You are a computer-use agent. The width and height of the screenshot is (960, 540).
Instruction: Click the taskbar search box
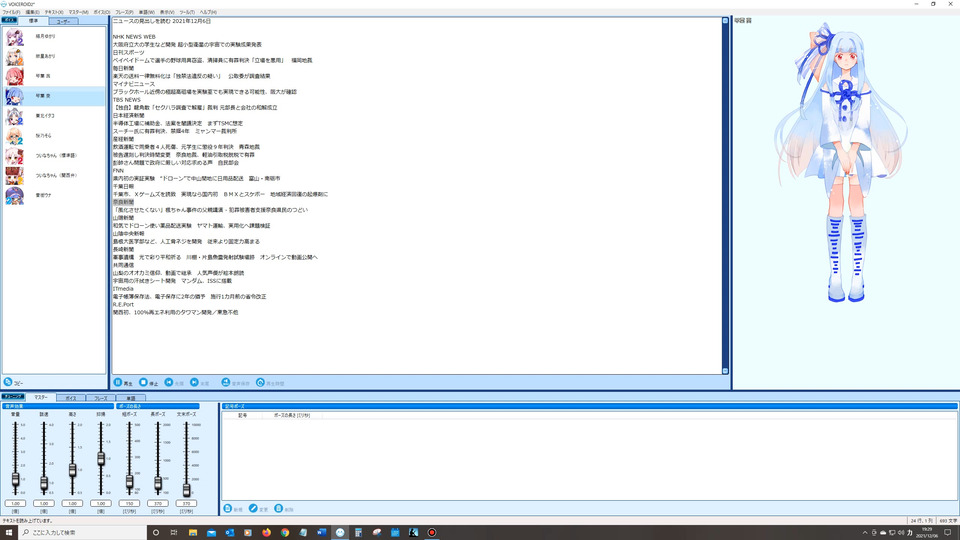(83, 533)
